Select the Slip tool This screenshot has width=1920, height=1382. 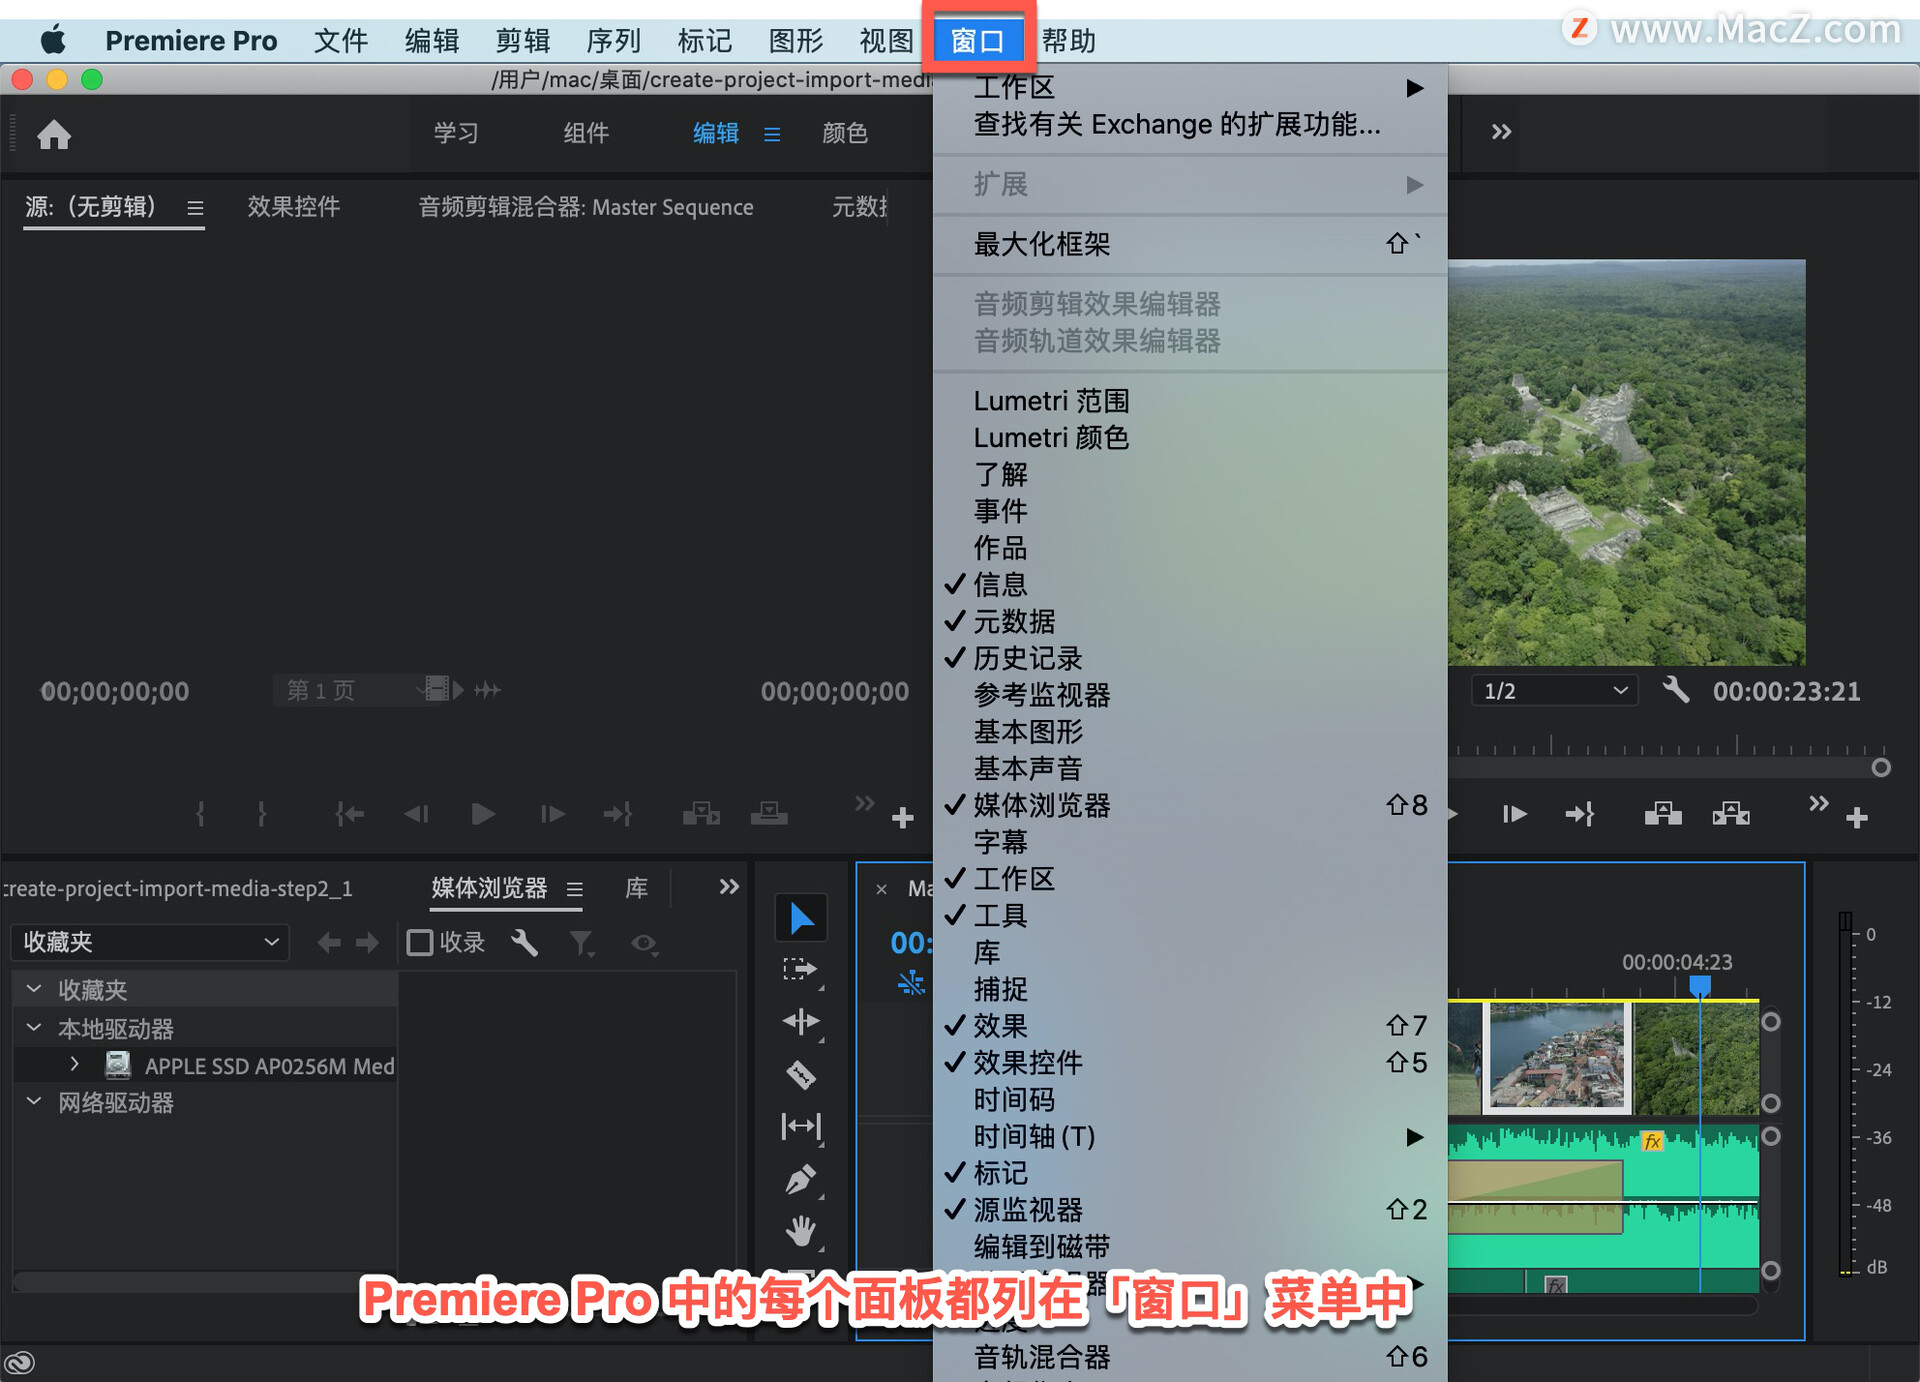(801, 1127)
